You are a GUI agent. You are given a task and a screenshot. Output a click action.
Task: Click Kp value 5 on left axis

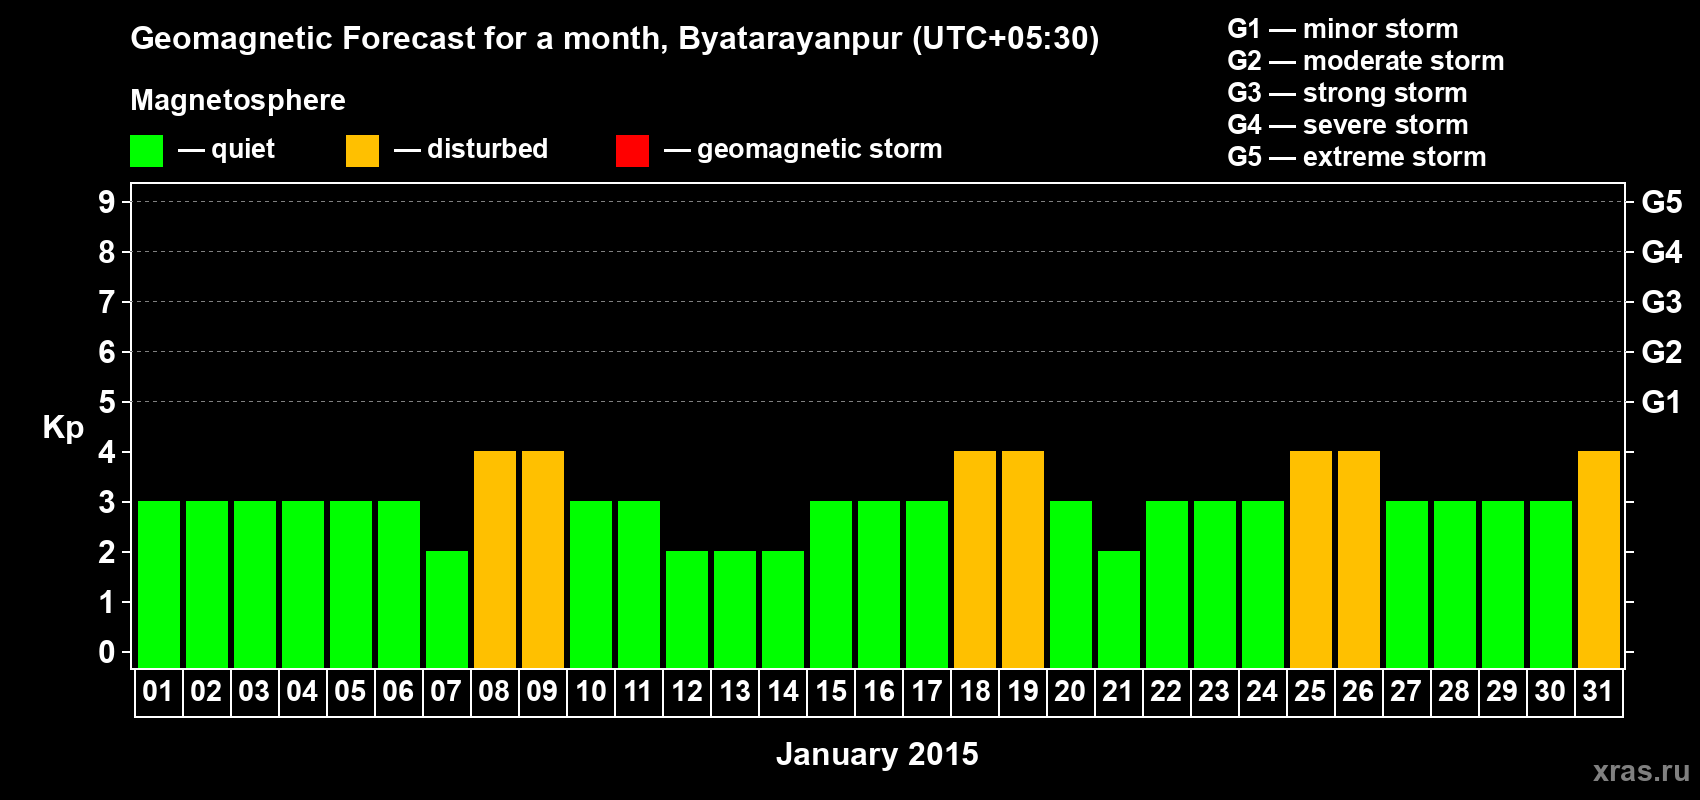[107, 402]
